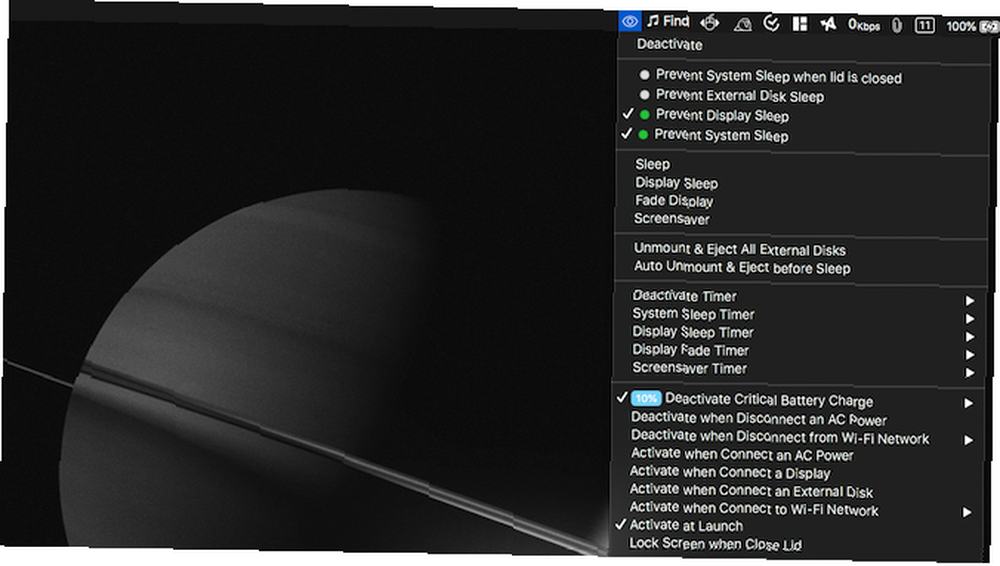The height and width of the screenshot is (566, 1000).
Task: Click the paperclip icon in the menu bar
Action: 897,26
